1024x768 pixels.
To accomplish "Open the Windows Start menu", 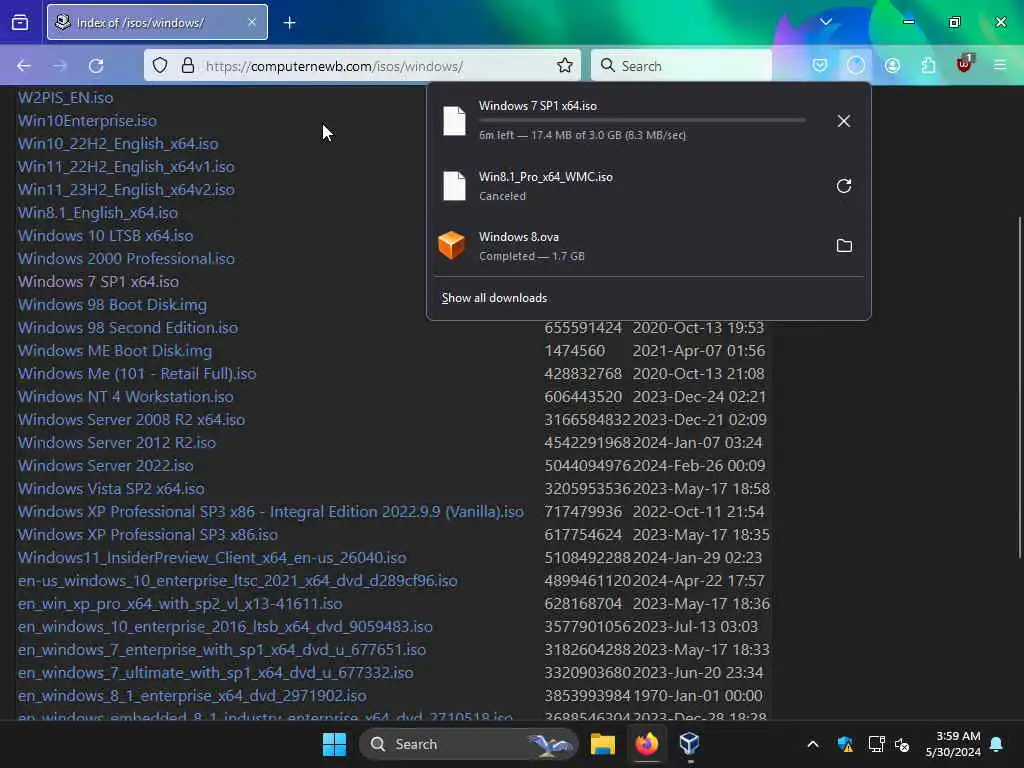I will pyautogui.click(x=334, y=744).
